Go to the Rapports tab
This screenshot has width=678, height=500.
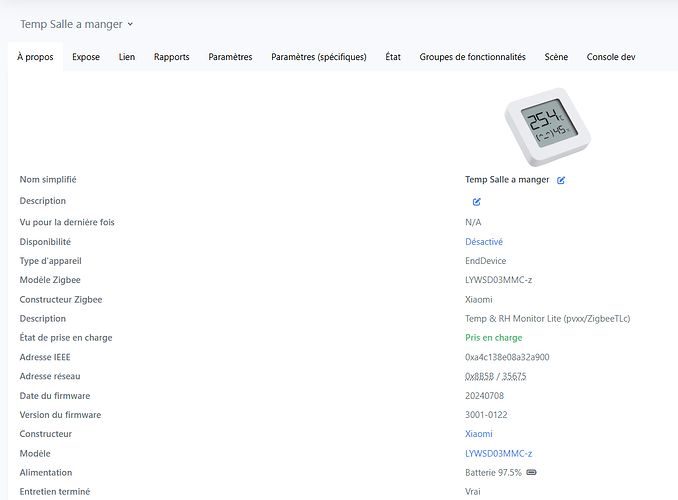[x=171, y=57]
